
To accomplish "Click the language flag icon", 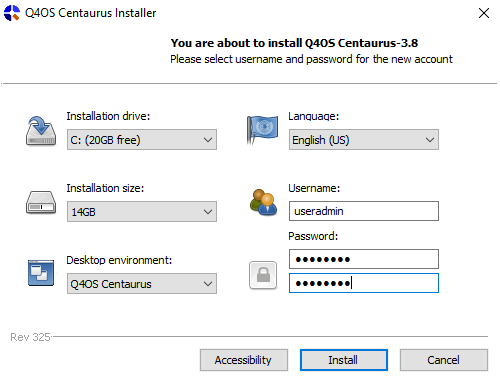I will coord(262,130).
